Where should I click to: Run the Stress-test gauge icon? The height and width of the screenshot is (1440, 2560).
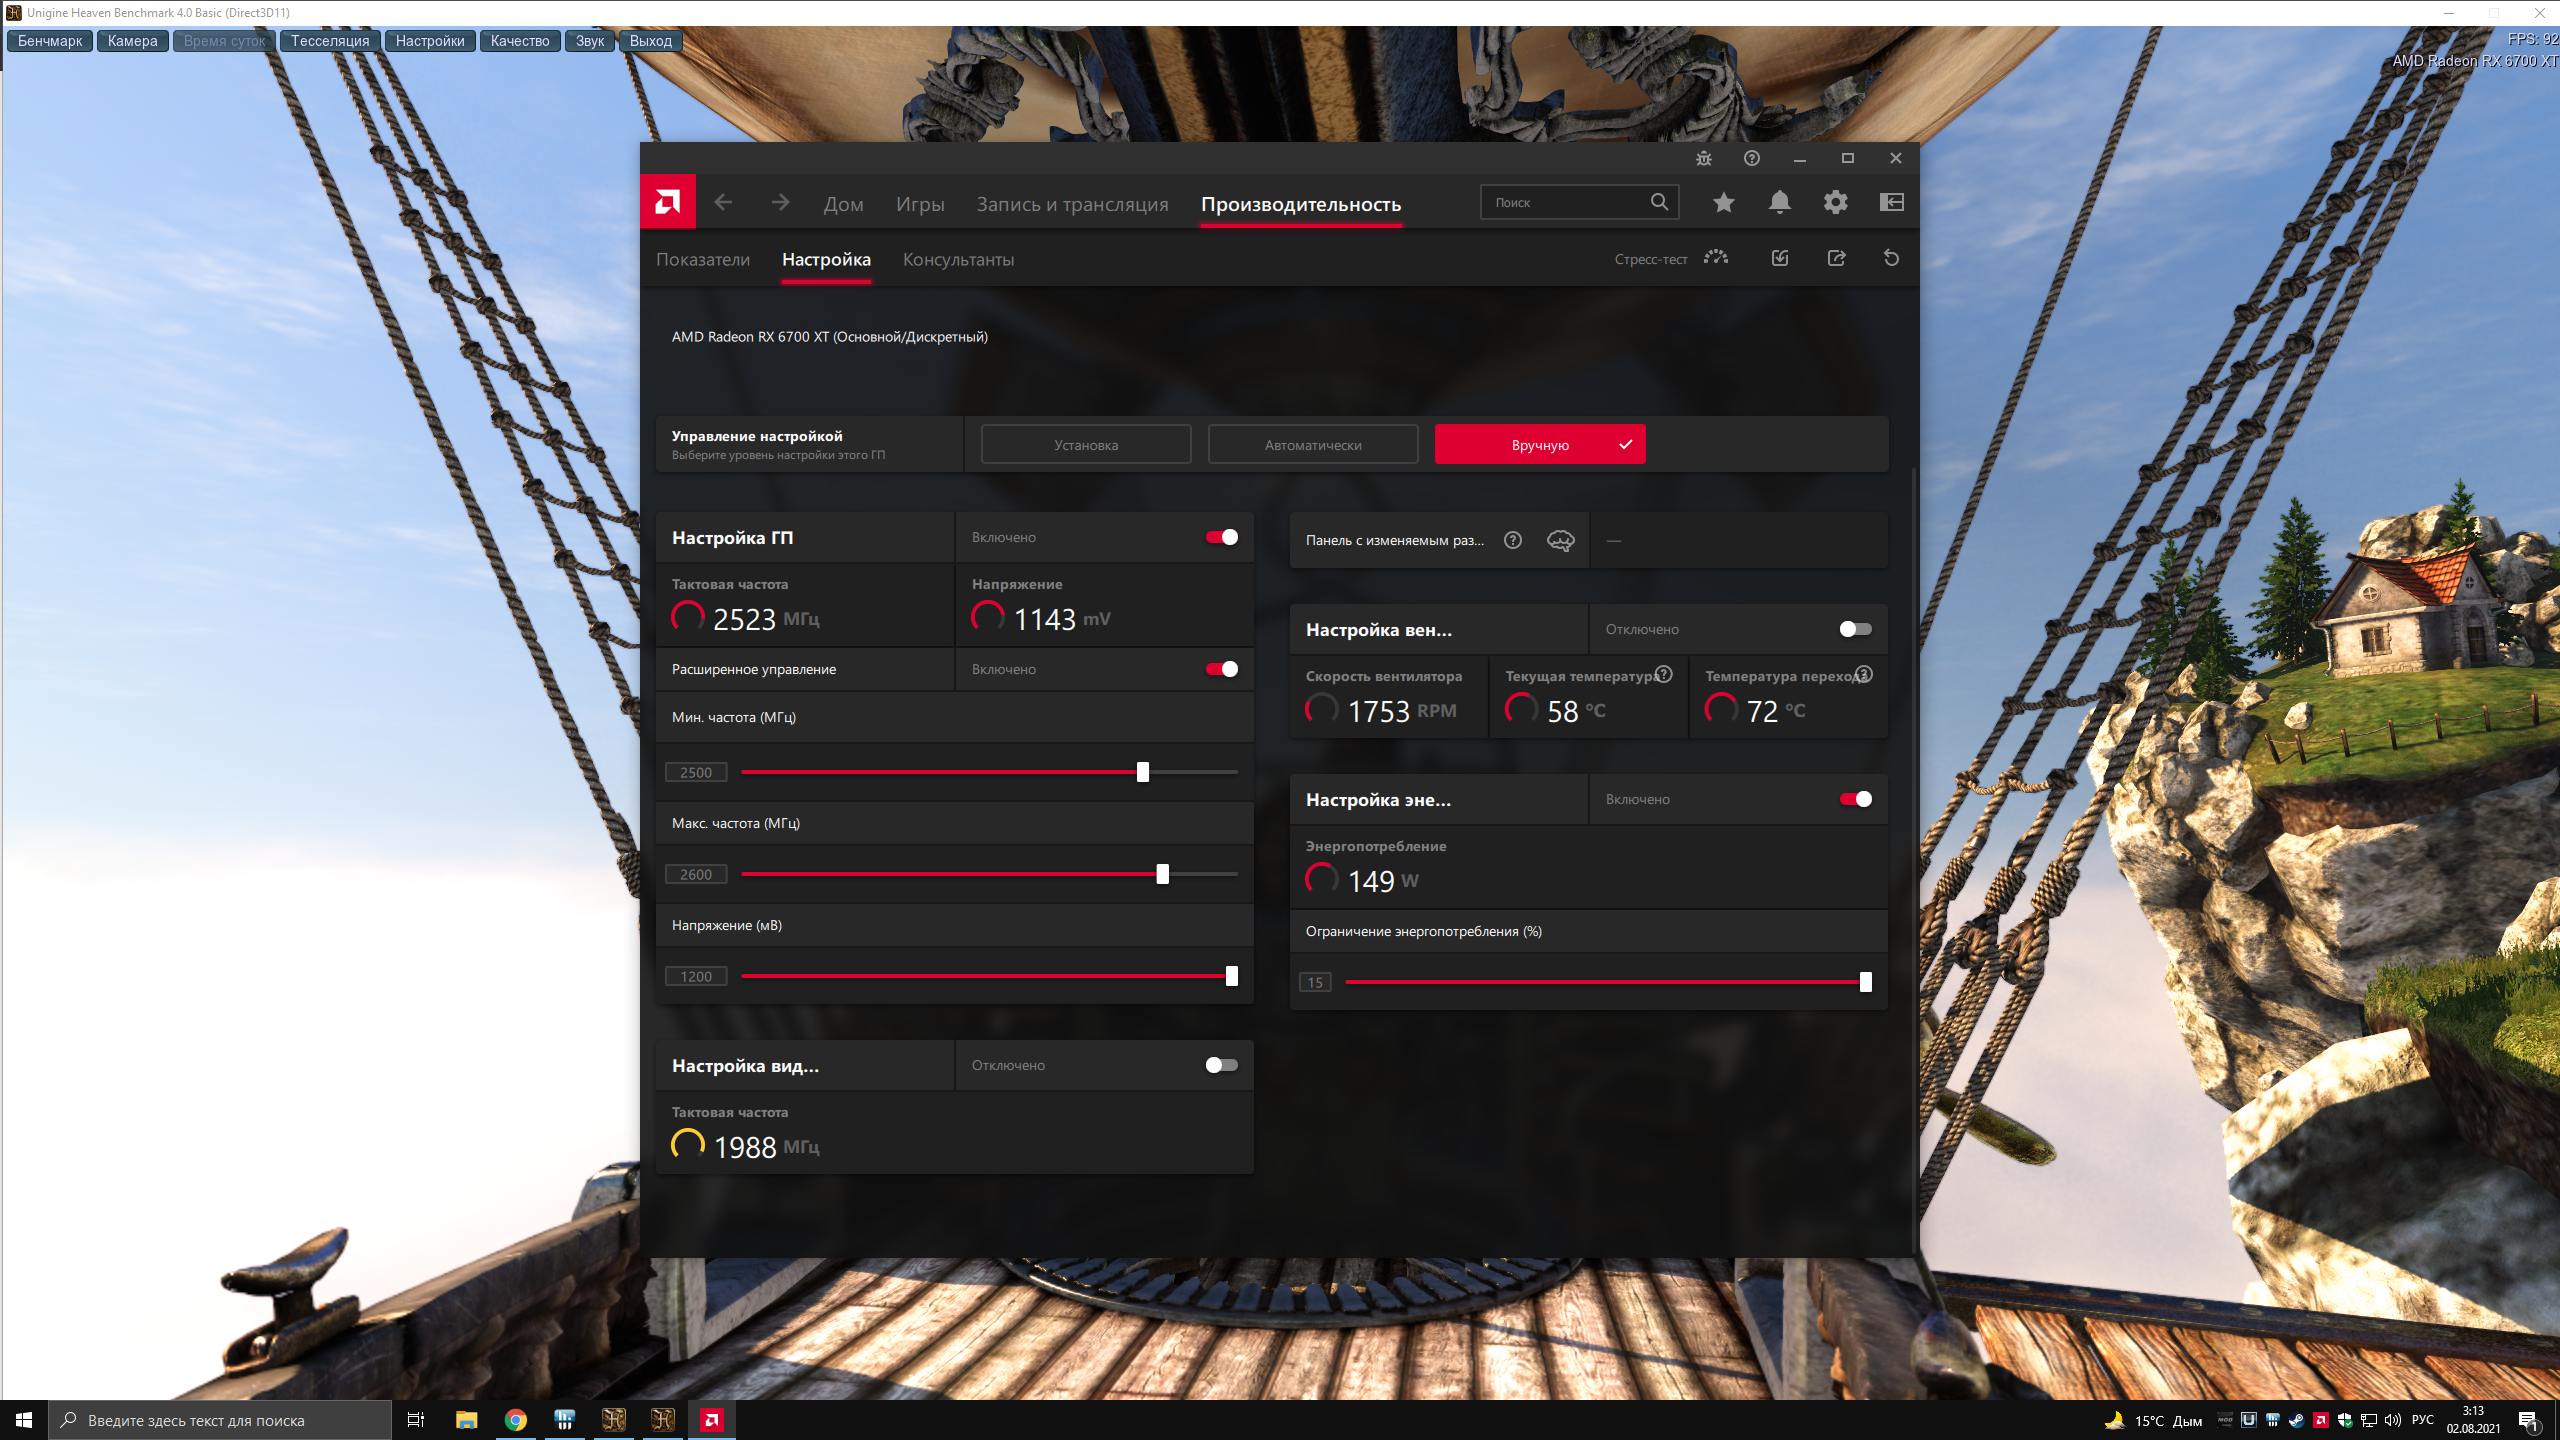coord(1716,258)
